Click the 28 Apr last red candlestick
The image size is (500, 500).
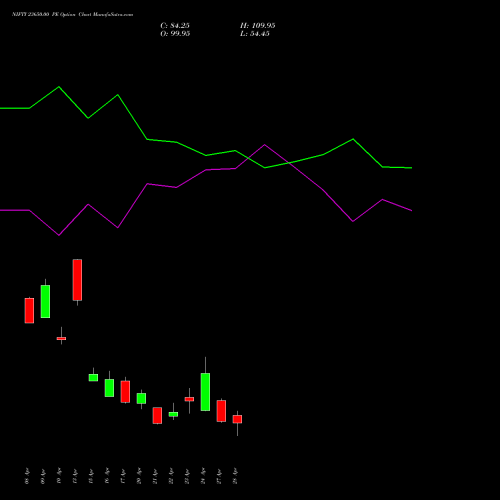(237, 419)
